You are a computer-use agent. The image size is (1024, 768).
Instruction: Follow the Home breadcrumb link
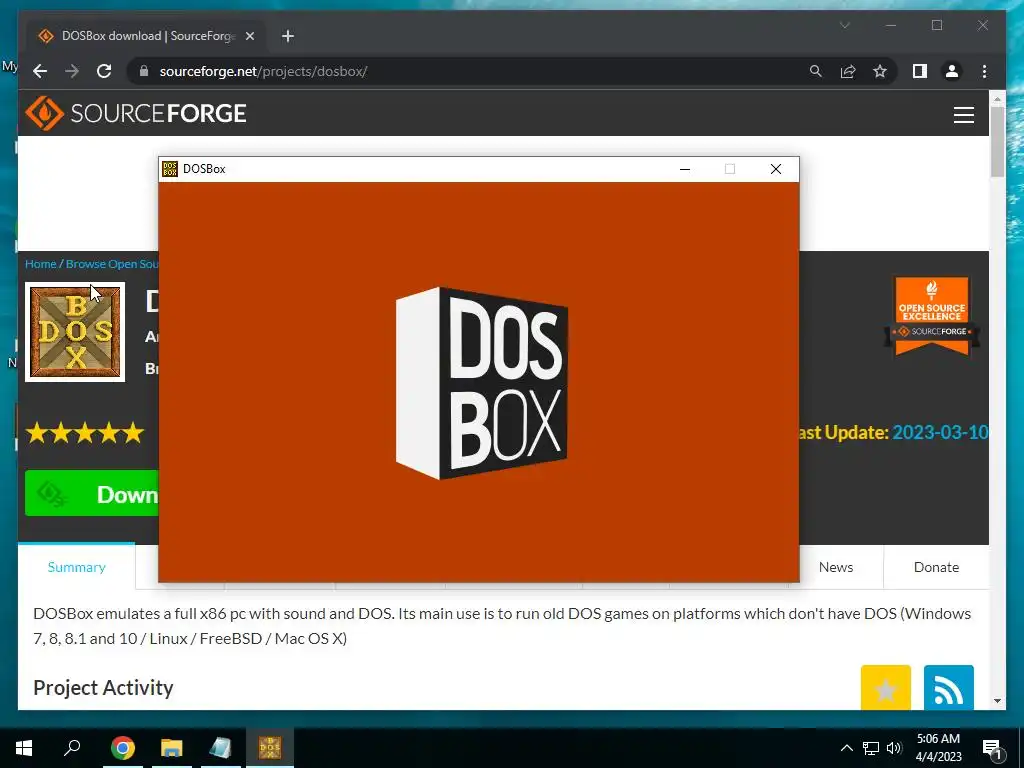pos(40,264)
